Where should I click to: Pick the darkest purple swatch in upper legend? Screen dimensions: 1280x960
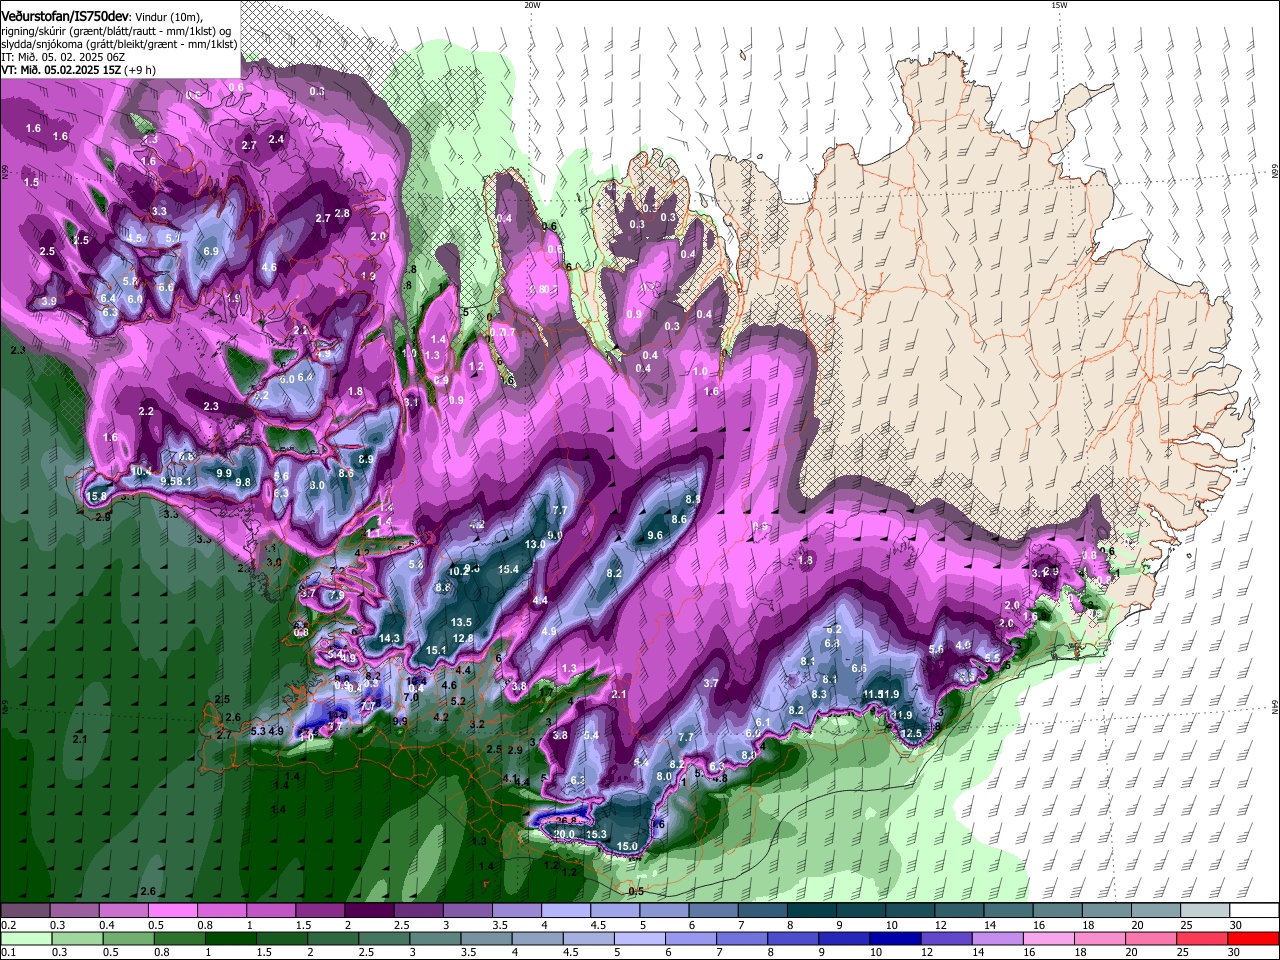369,911
